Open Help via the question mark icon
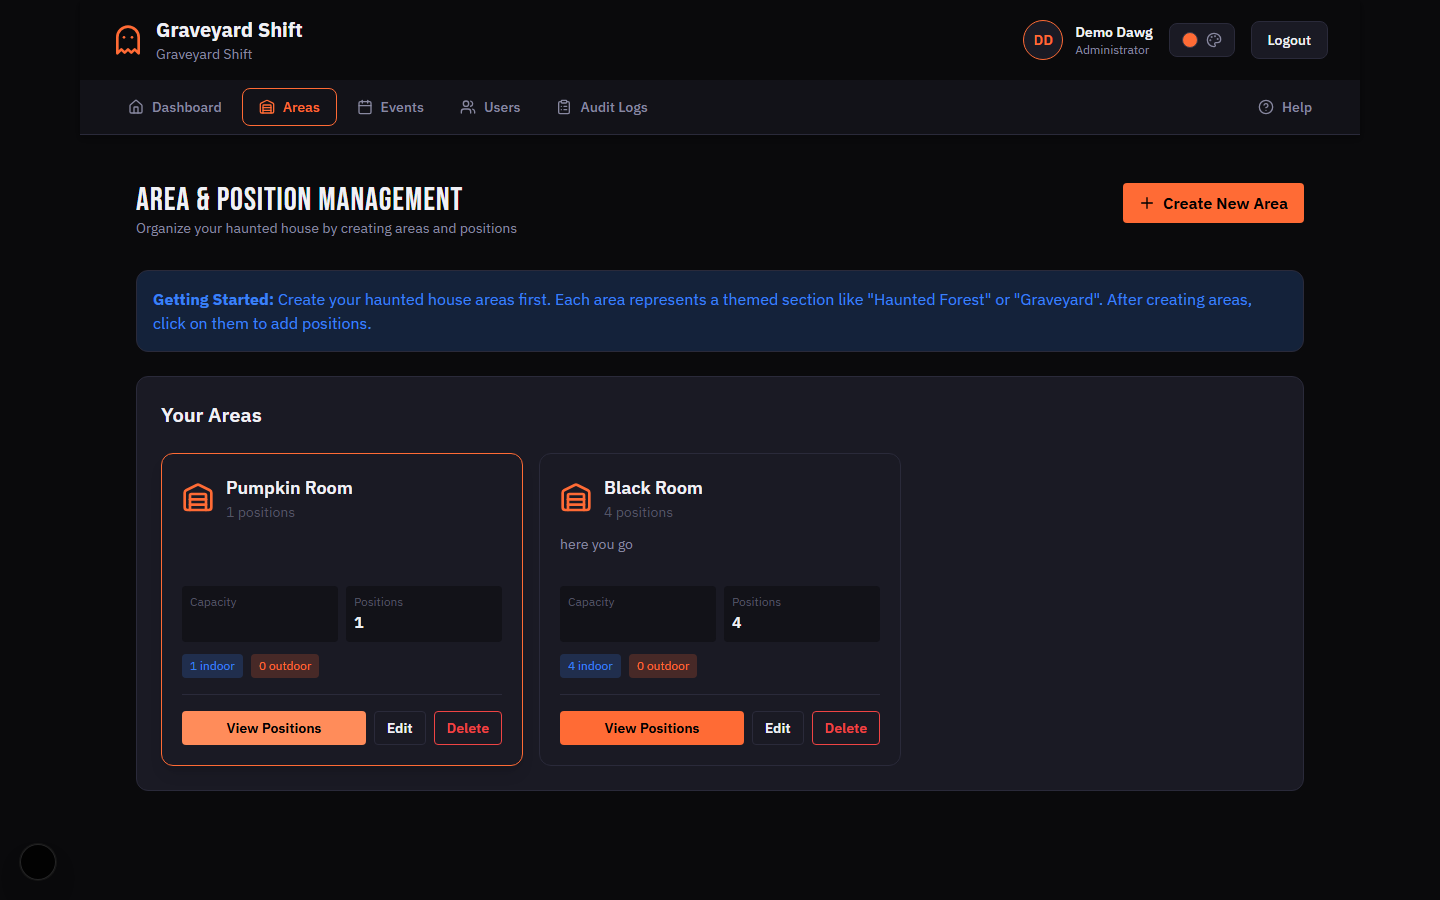This screenshot has height=900, width=1440. 1266,106
